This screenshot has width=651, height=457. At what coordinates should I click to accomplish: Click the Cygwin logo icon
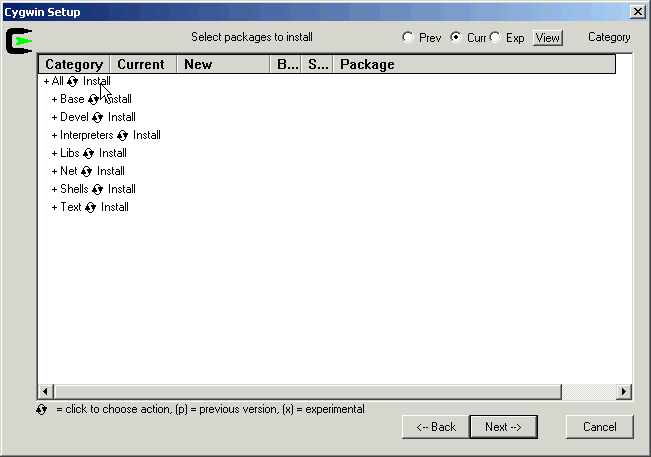tap(19, 41)
